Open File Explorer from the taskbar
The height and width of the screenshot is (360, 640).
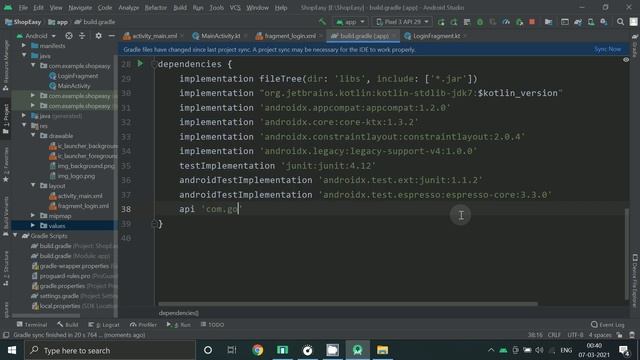382,350
